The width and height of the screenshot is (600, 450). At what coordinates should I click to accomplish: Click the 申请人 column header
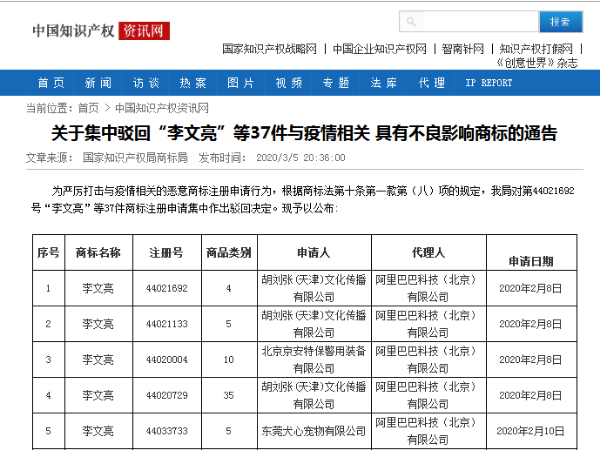314,253
